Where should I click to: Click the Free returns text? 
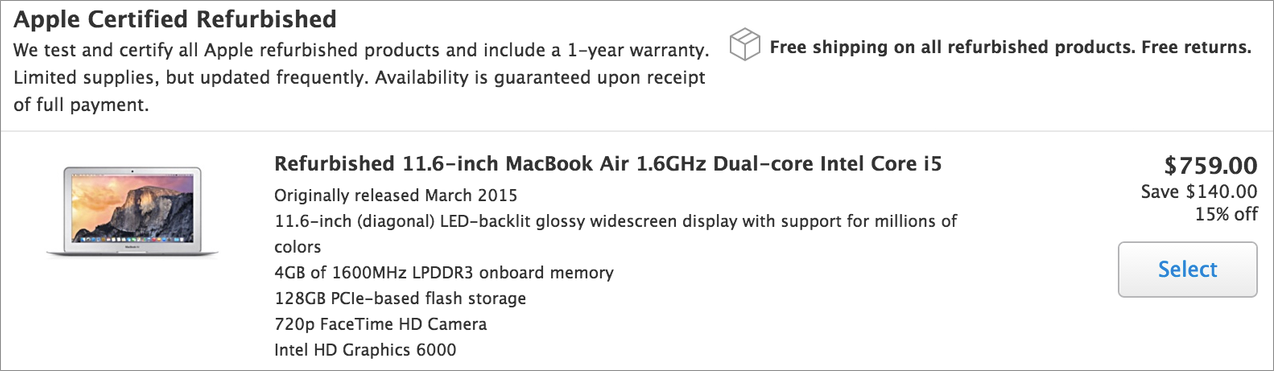pos(1195,47)
